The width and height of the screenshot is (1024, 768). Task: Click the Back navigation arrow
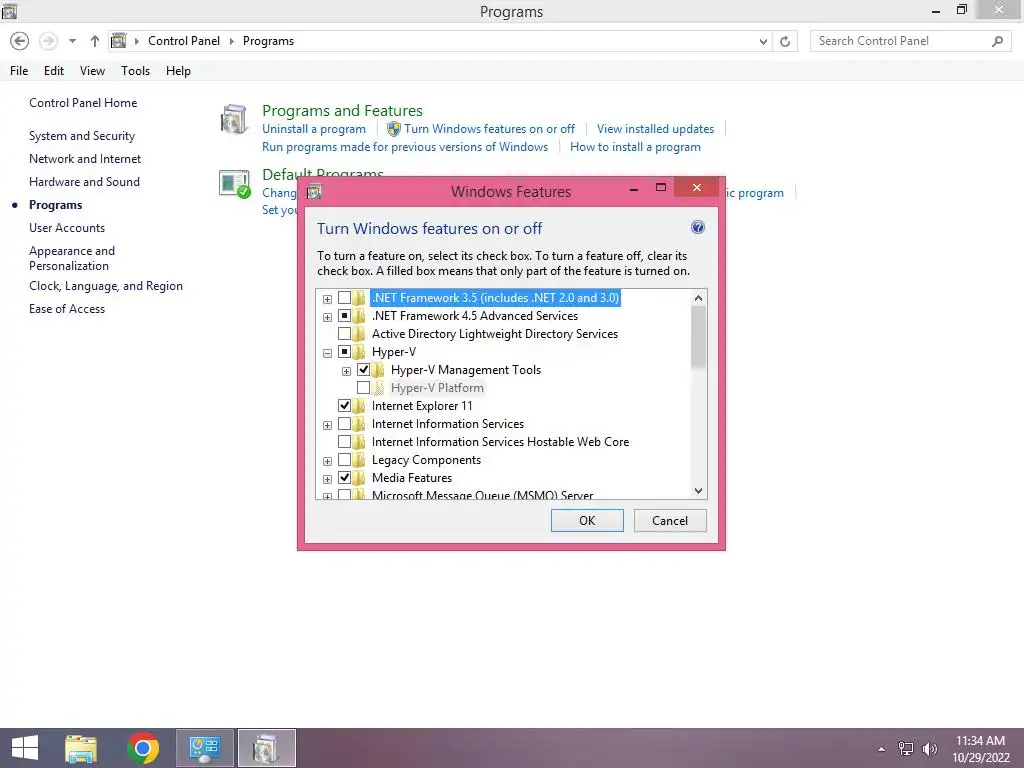[x=20, y=41]
